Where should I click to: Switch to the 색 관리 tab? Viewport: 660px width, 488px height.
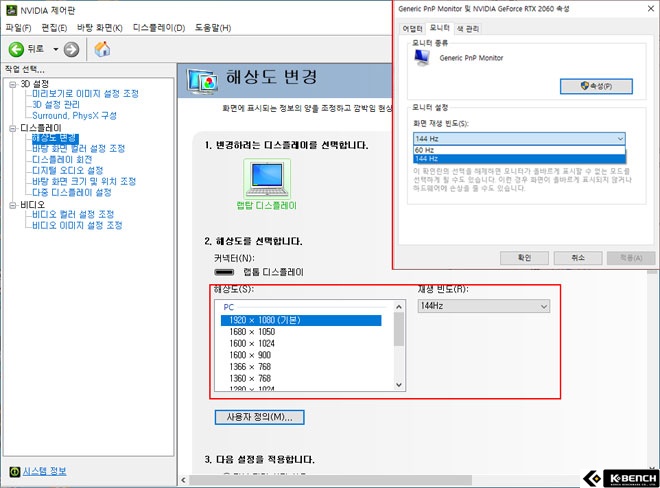(x=468, y=29)
